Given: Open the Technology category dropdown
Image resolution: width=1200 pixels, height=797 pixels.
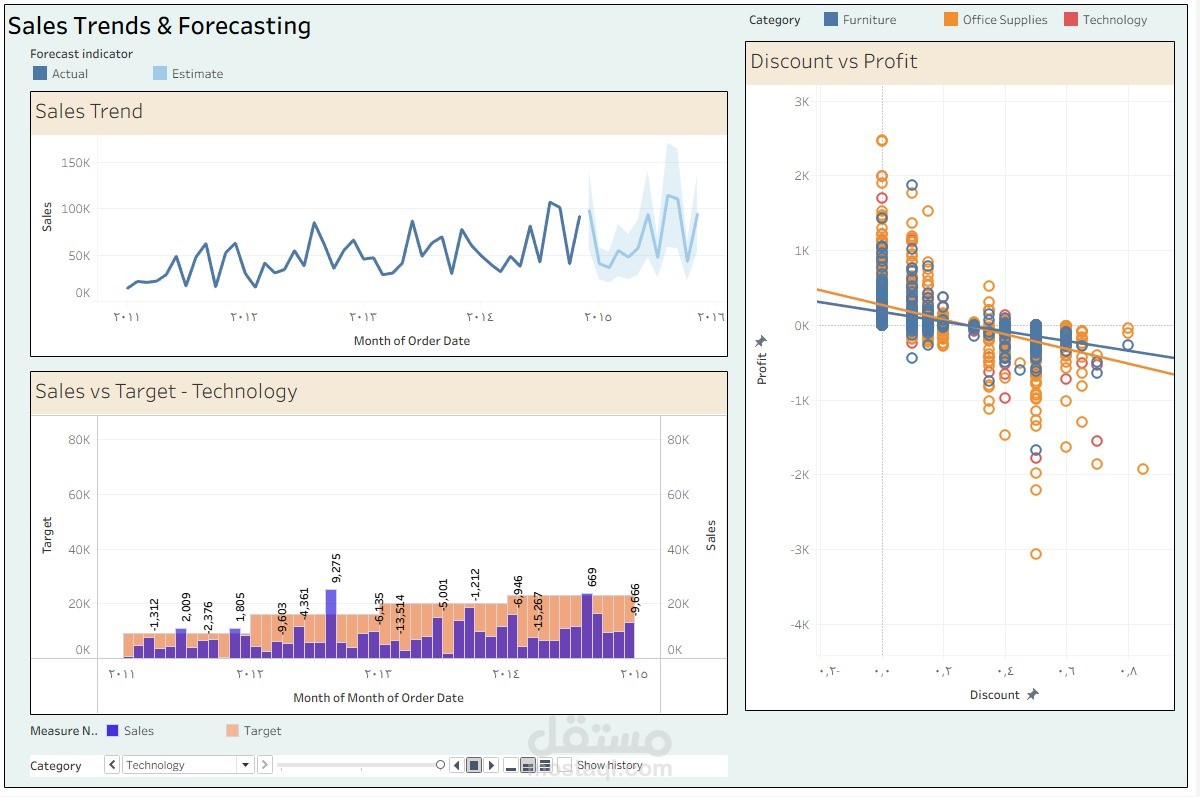Looking at the screenshot, I should 245,764.
